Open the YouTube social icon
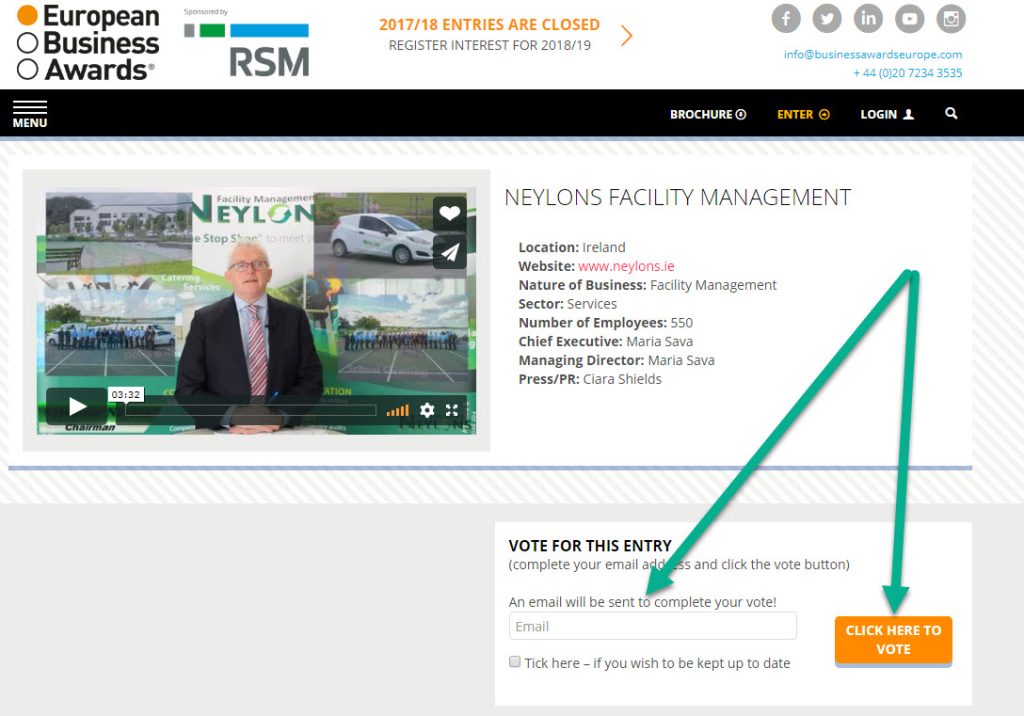 tap(909, 18)
